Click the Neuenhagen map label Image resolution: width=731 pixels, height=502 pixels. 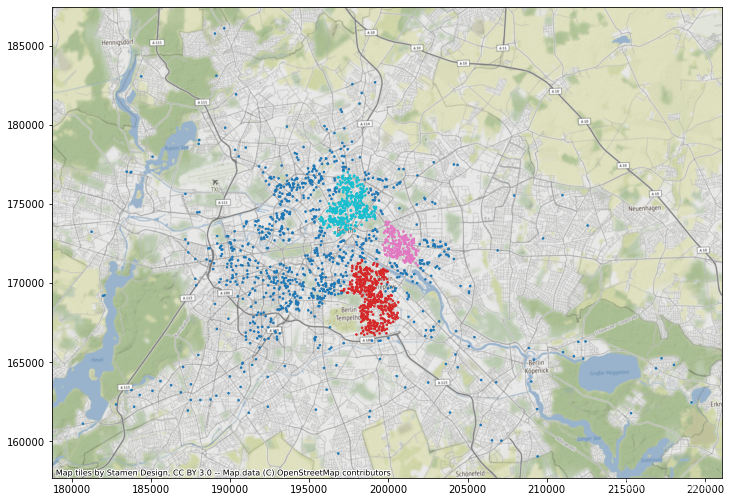[x=645, y=208]
